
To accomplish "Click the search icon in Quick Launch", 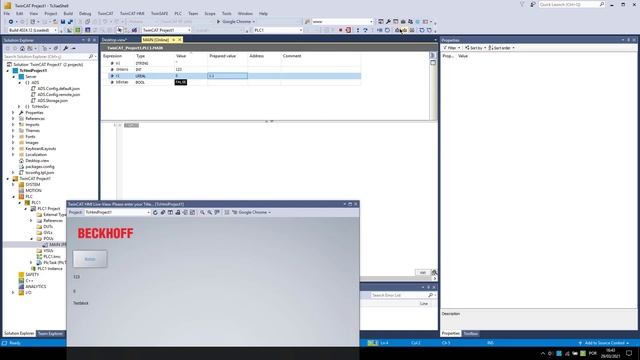I will [602, 4].
